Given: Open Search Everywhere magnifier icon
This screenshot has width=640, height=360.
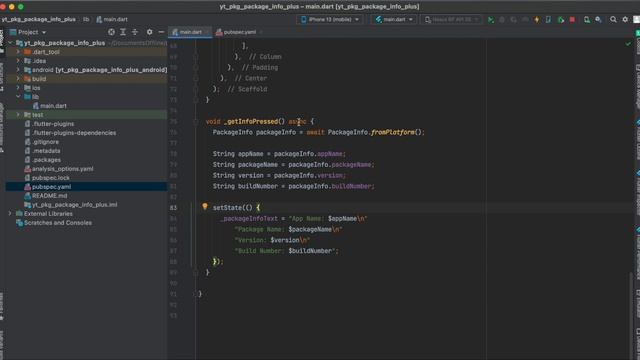Looking at the screenshot, I should (613, 20).
